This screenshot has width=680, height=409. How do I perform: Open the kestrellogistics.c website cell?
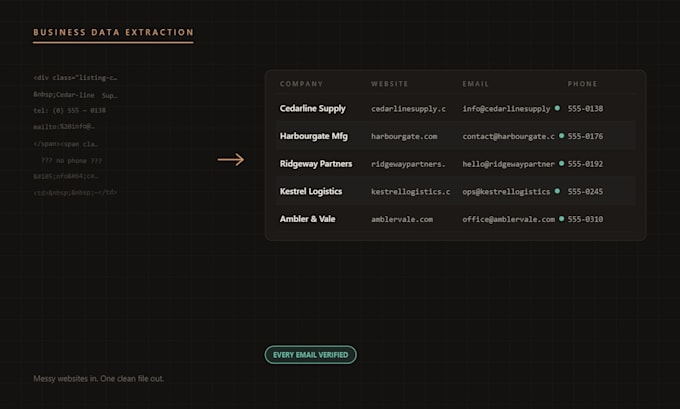pos(411,192)
